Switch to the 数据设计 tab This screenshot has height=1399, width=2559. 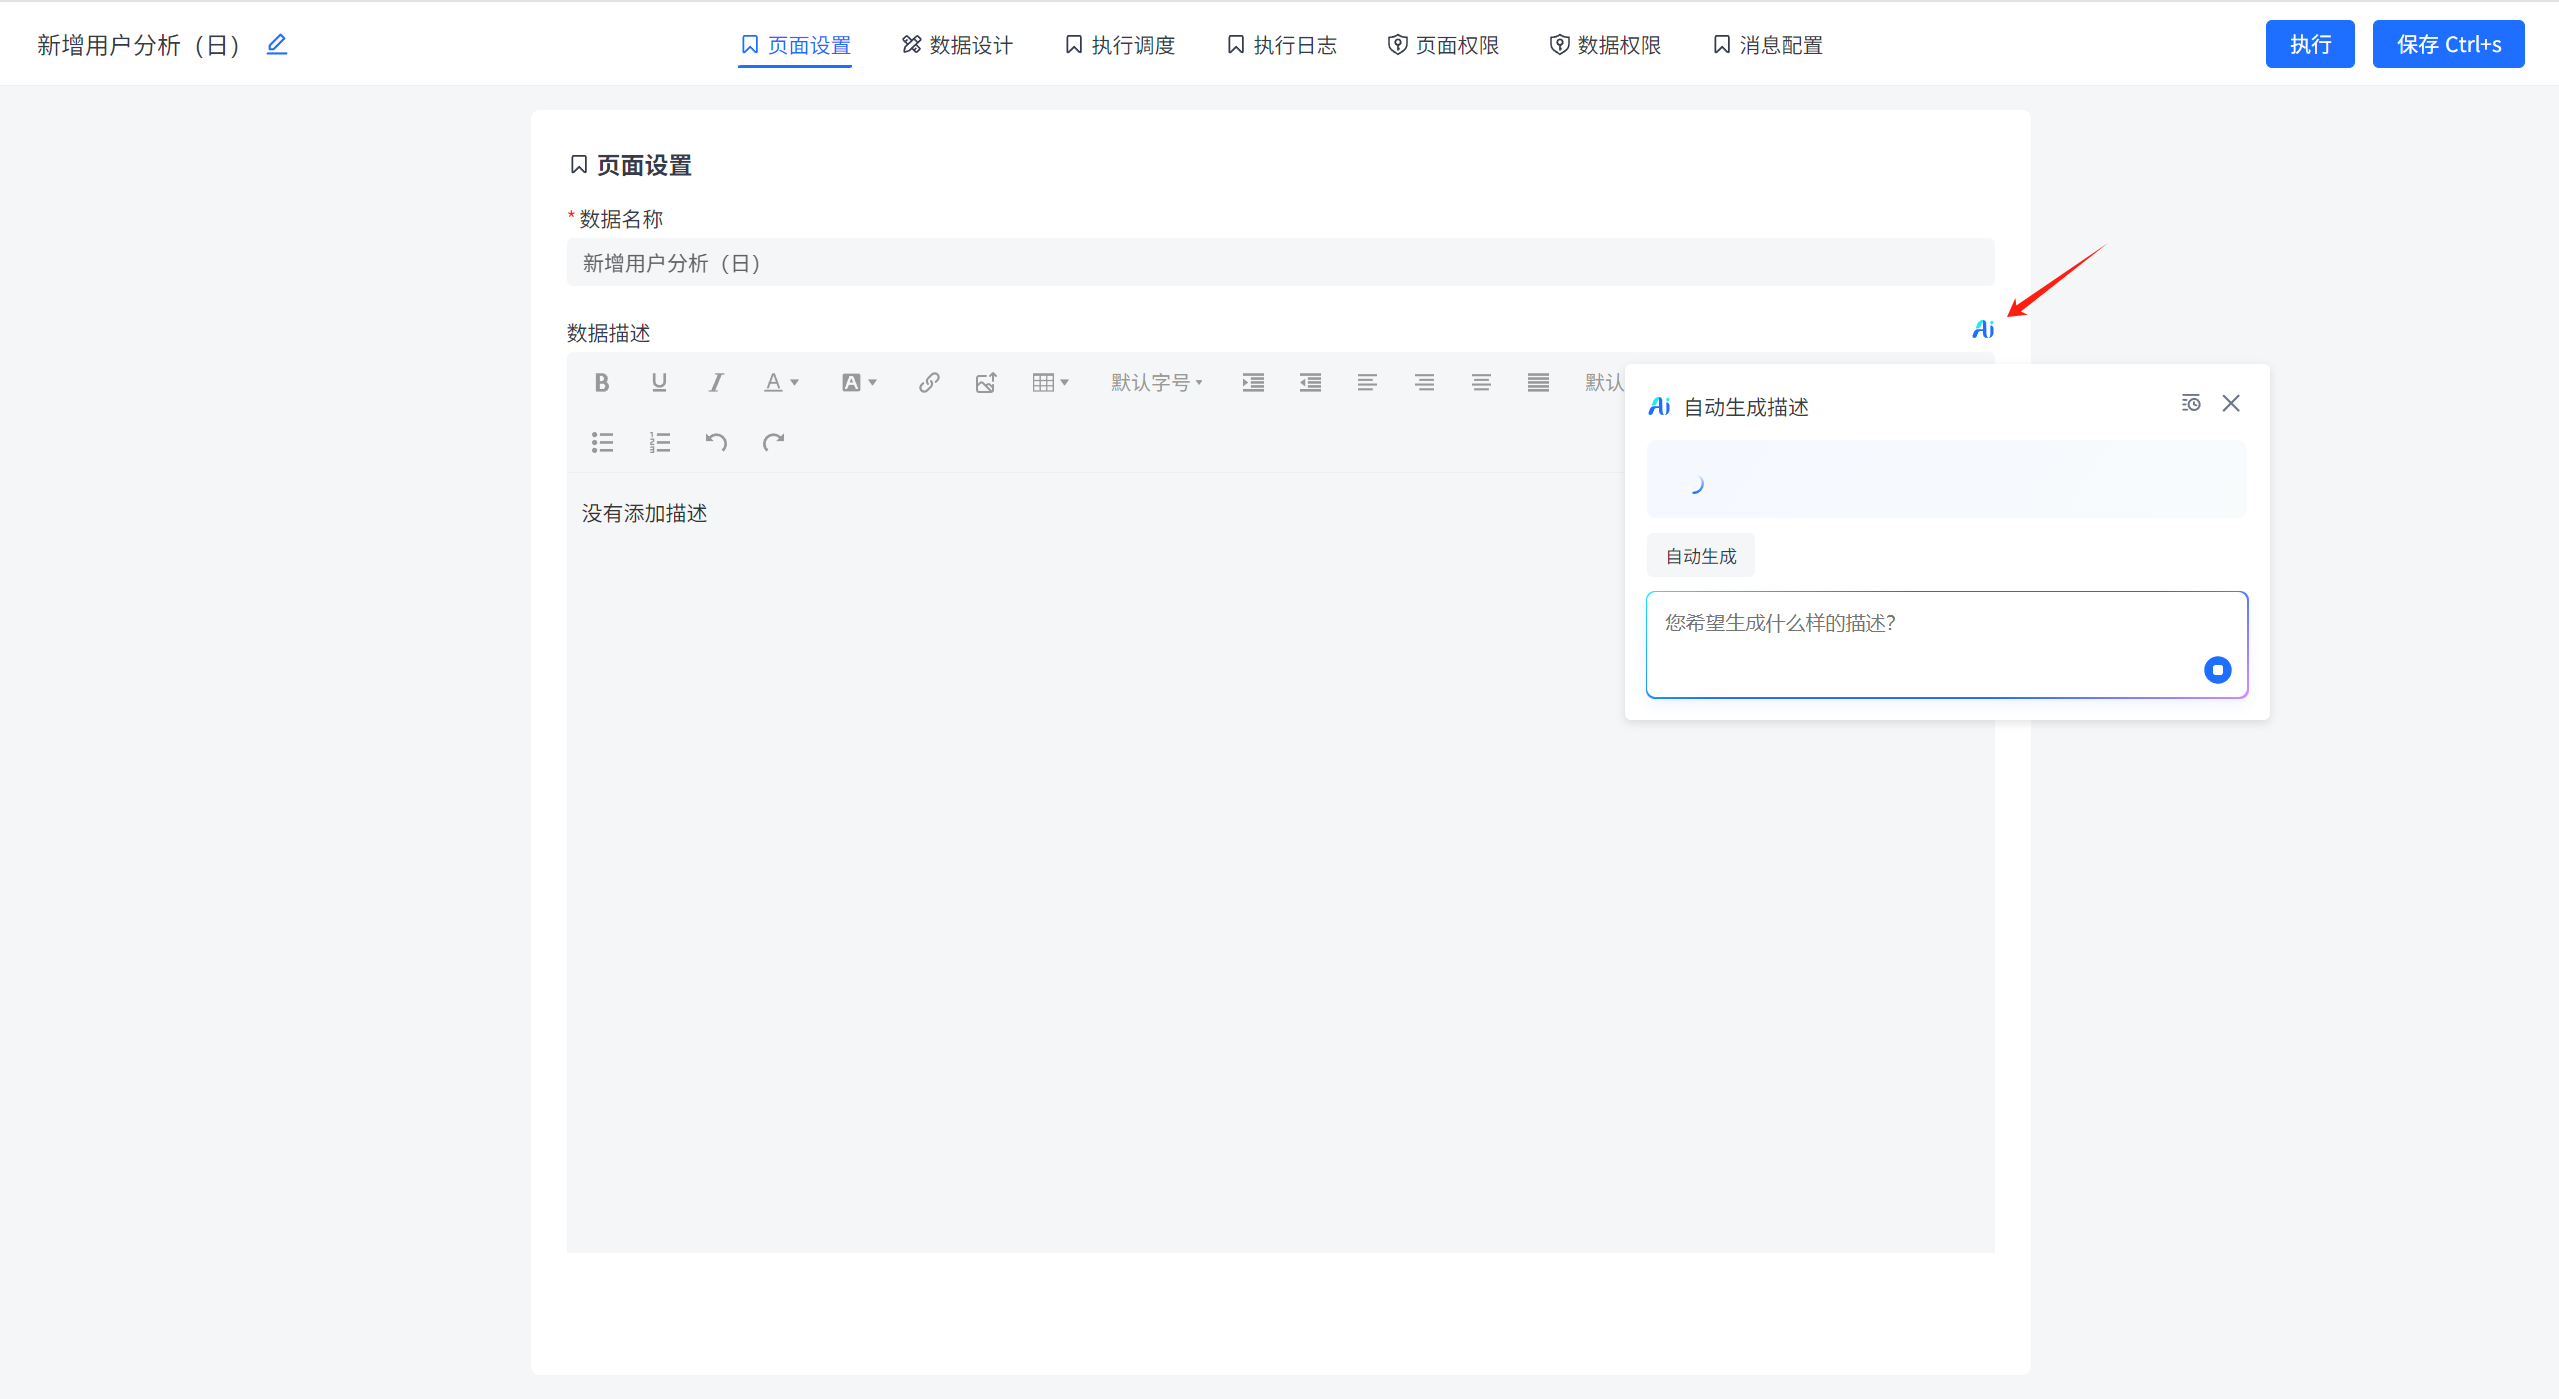click(x=957, y=45)
